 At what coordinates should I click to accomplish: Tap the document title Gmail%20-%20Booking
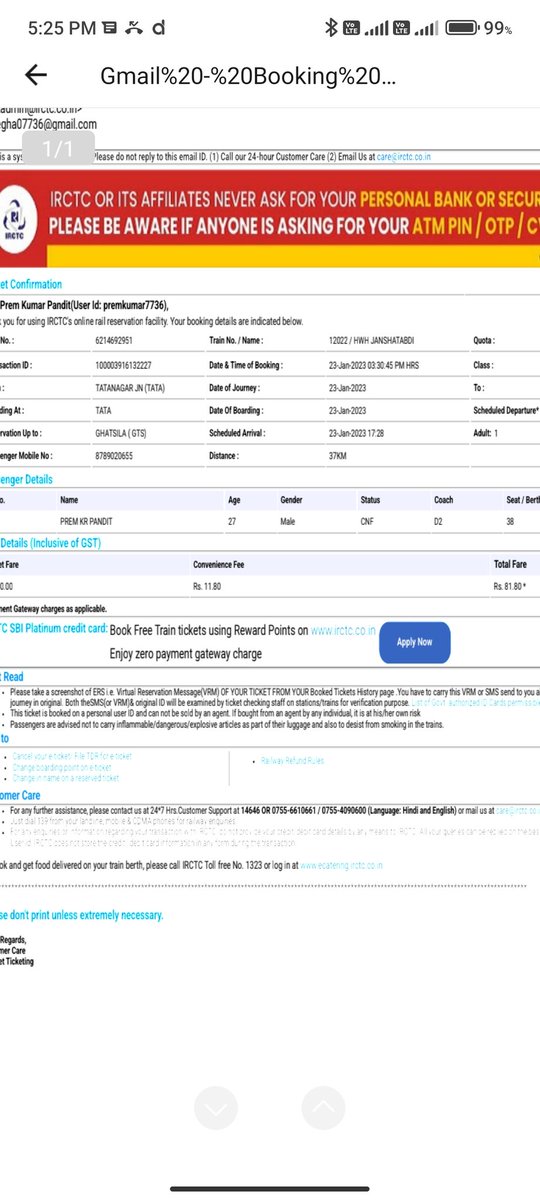point(248,76)
